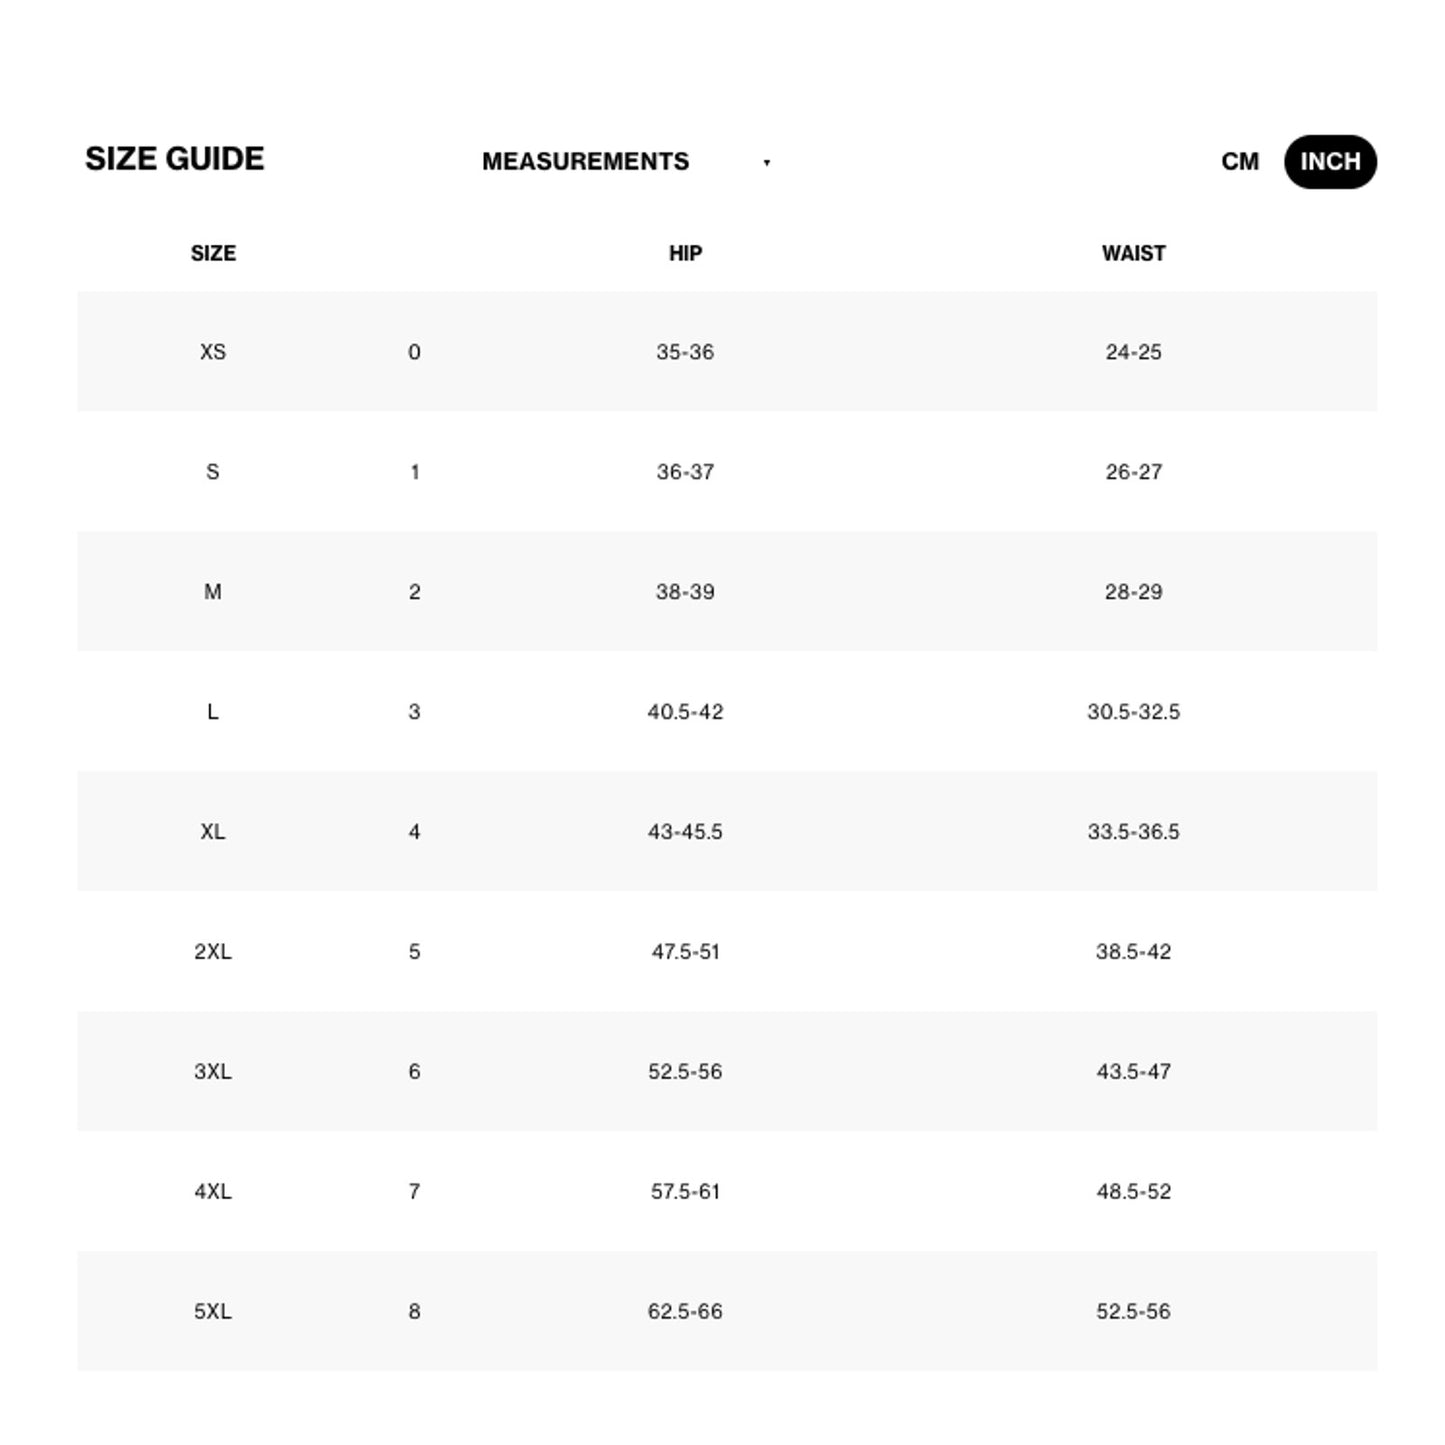
Task: Select the XS size row label
Action: pos(213,352)
